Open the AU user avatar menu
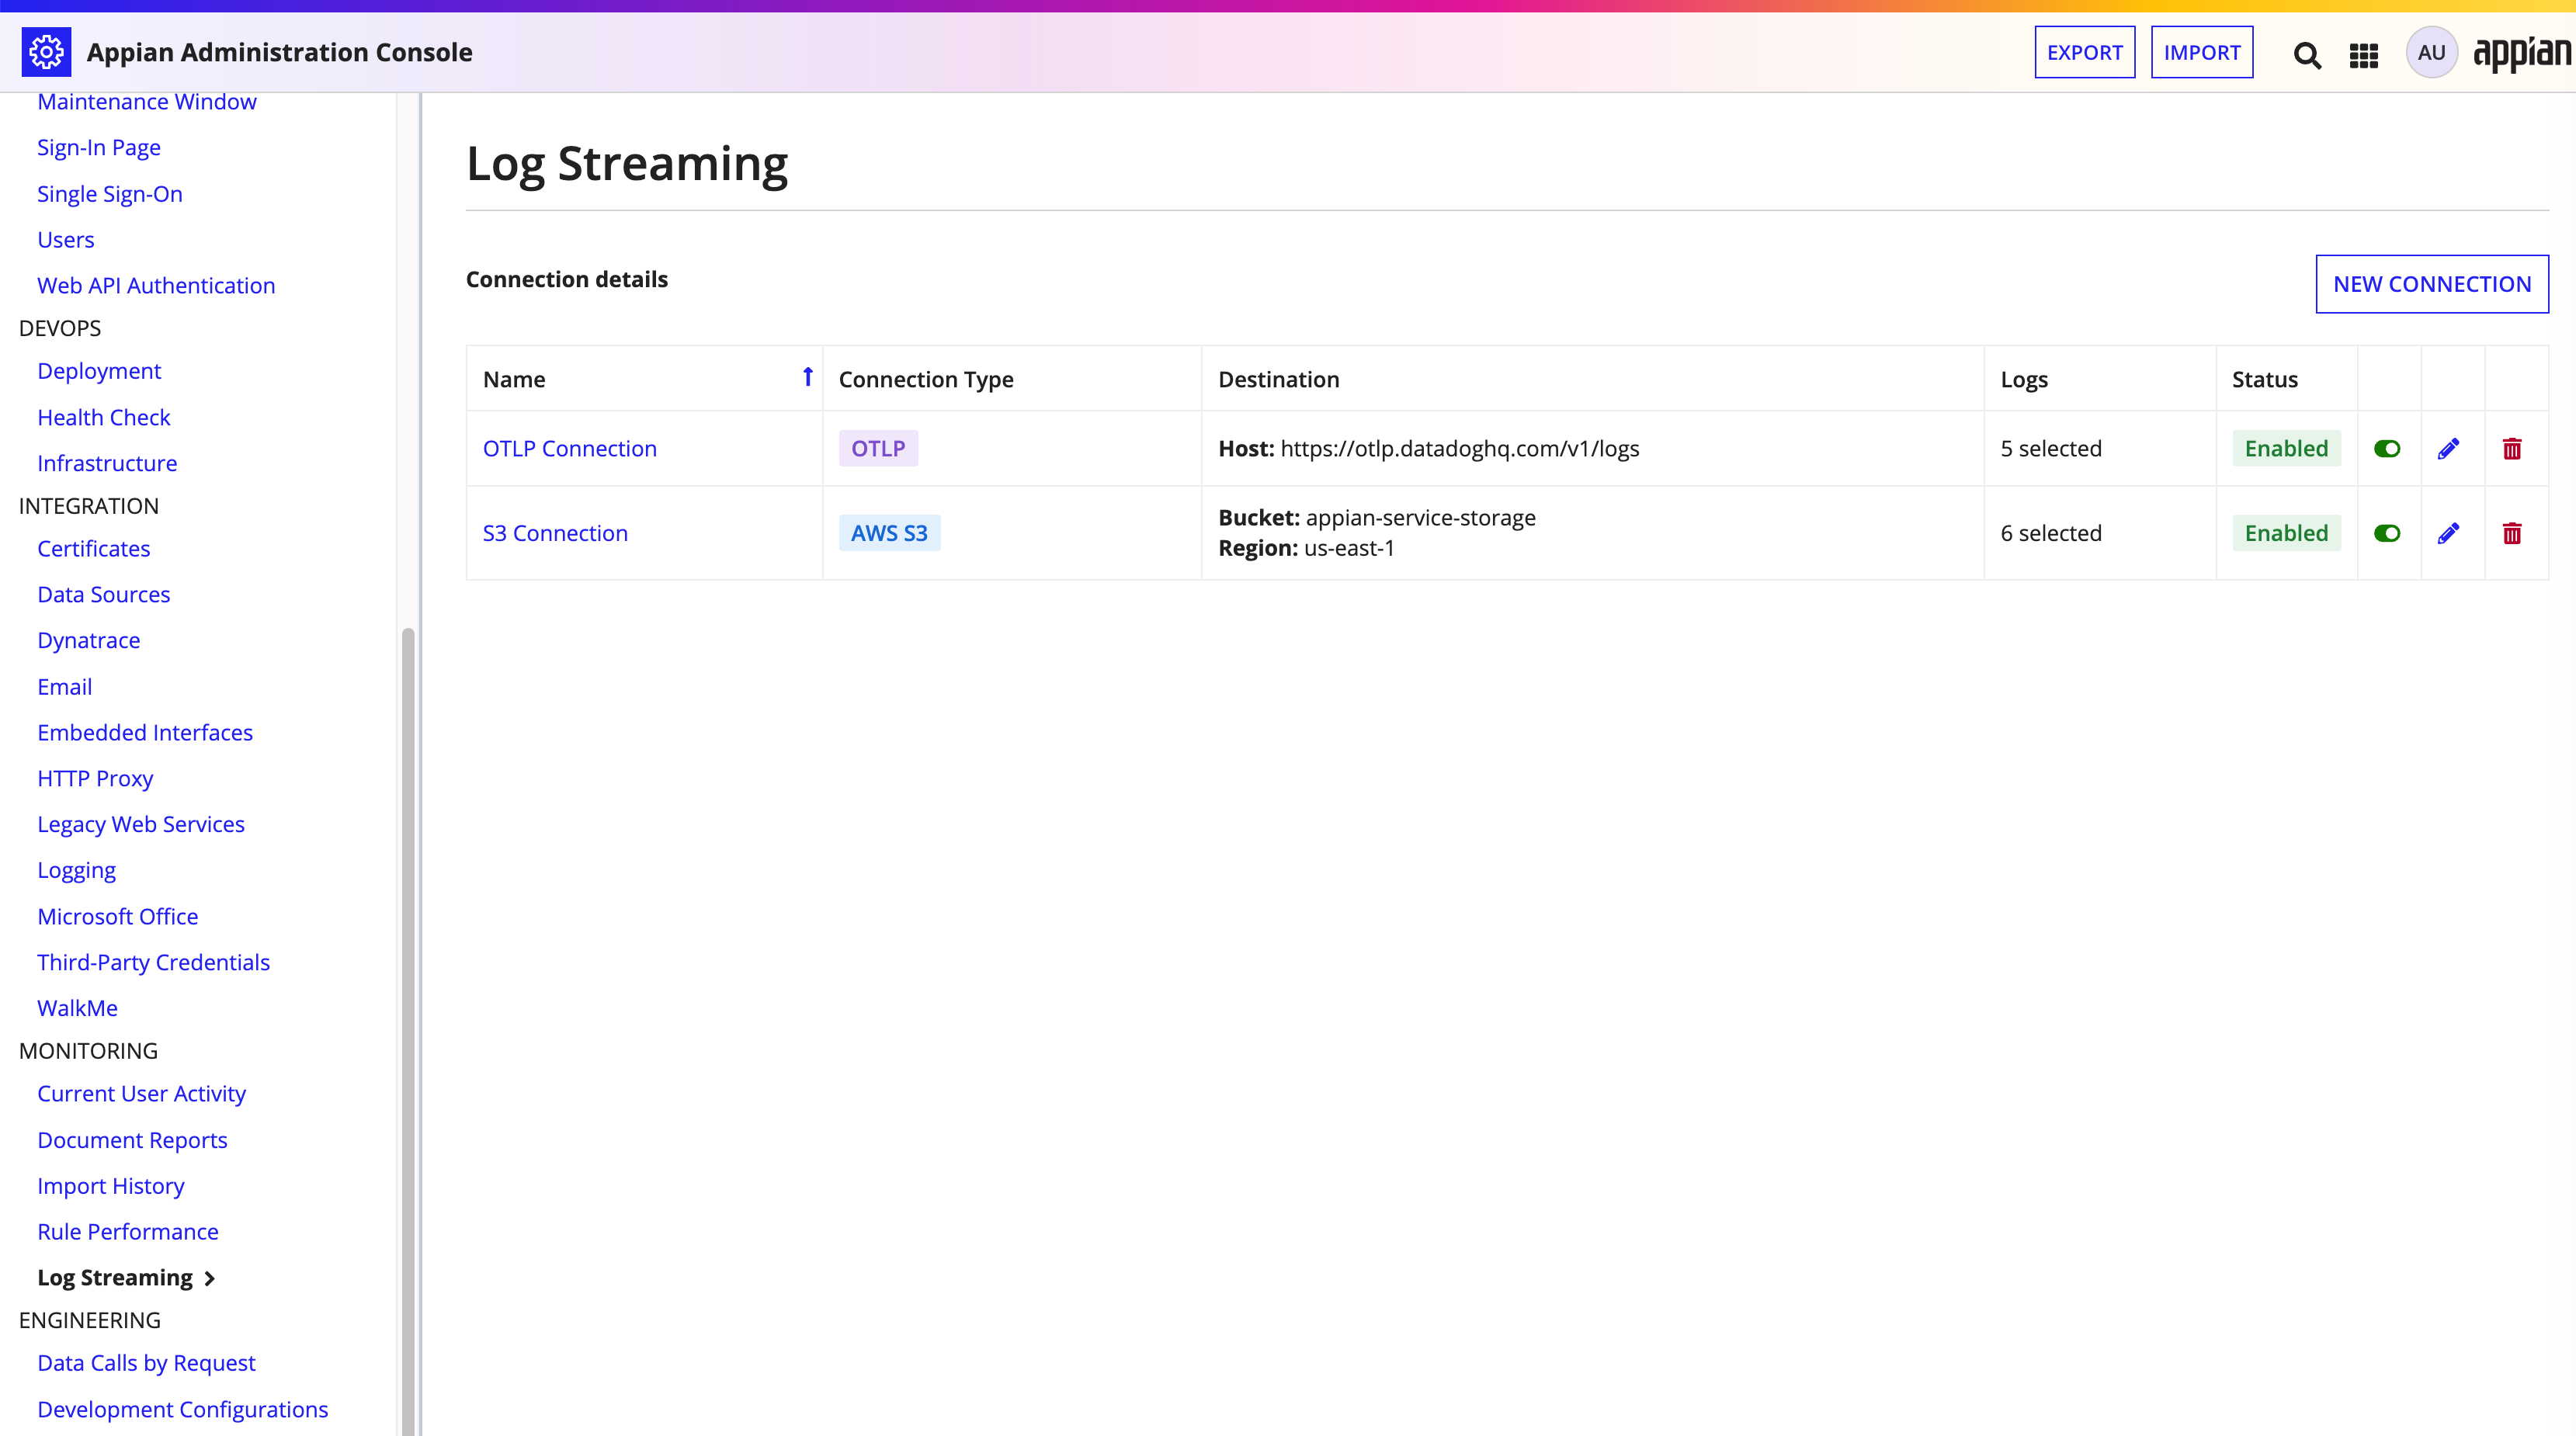 [x=2432, y=52]
